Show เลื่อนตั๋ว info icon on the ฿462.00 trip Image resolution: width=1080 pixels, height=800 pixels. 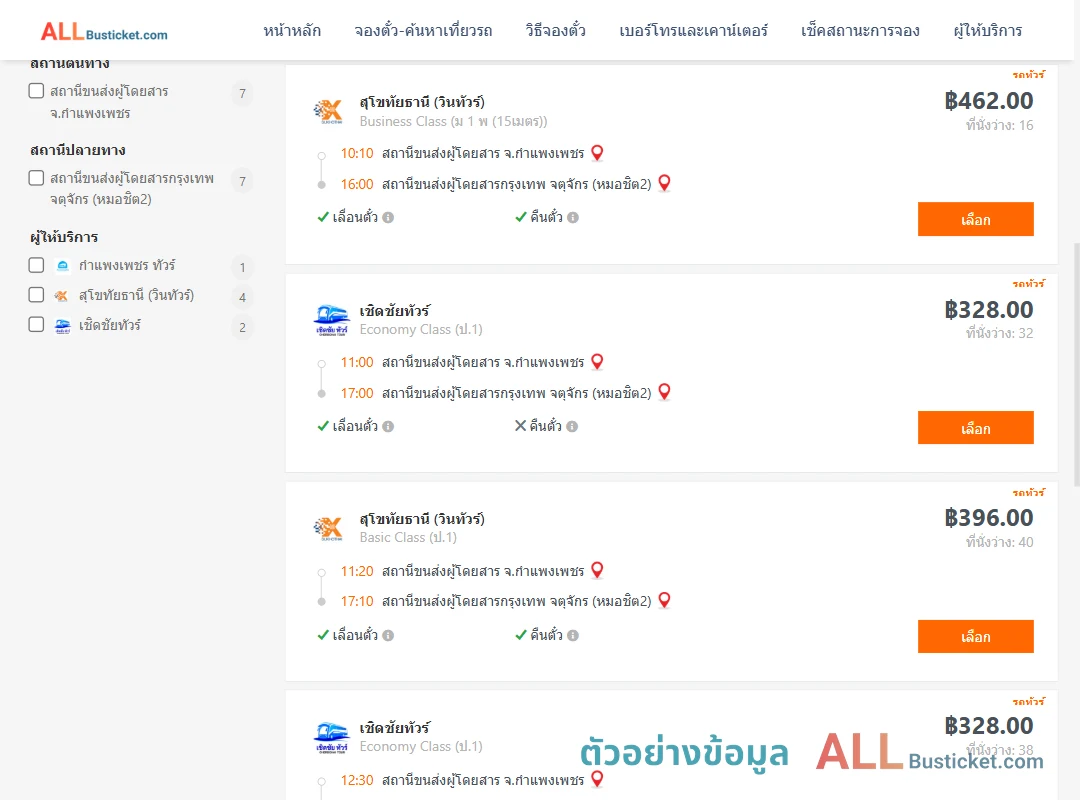(388, 218)
